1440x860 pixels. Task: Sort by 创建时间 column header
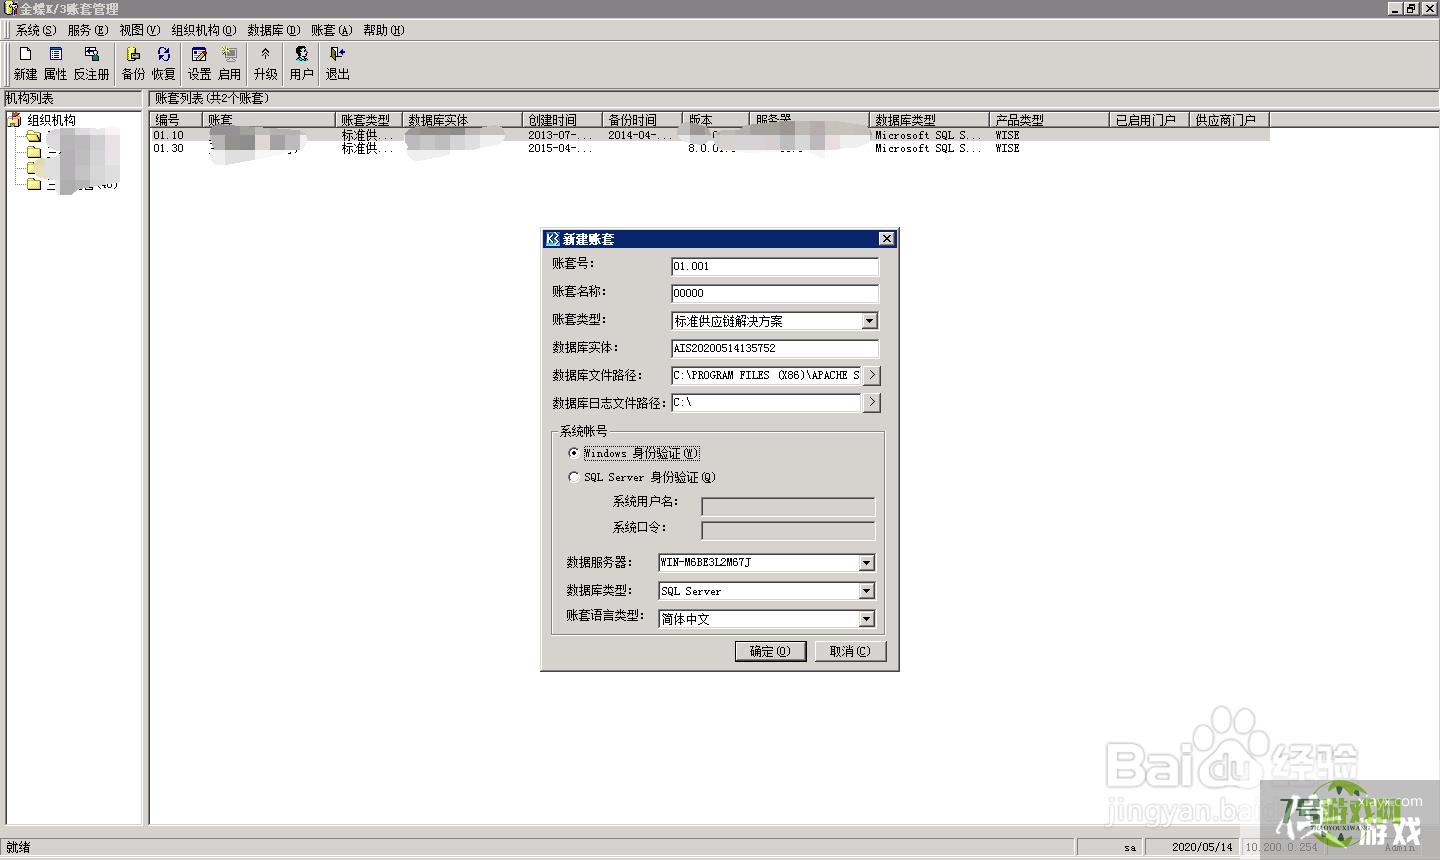[x=562, y=120]
